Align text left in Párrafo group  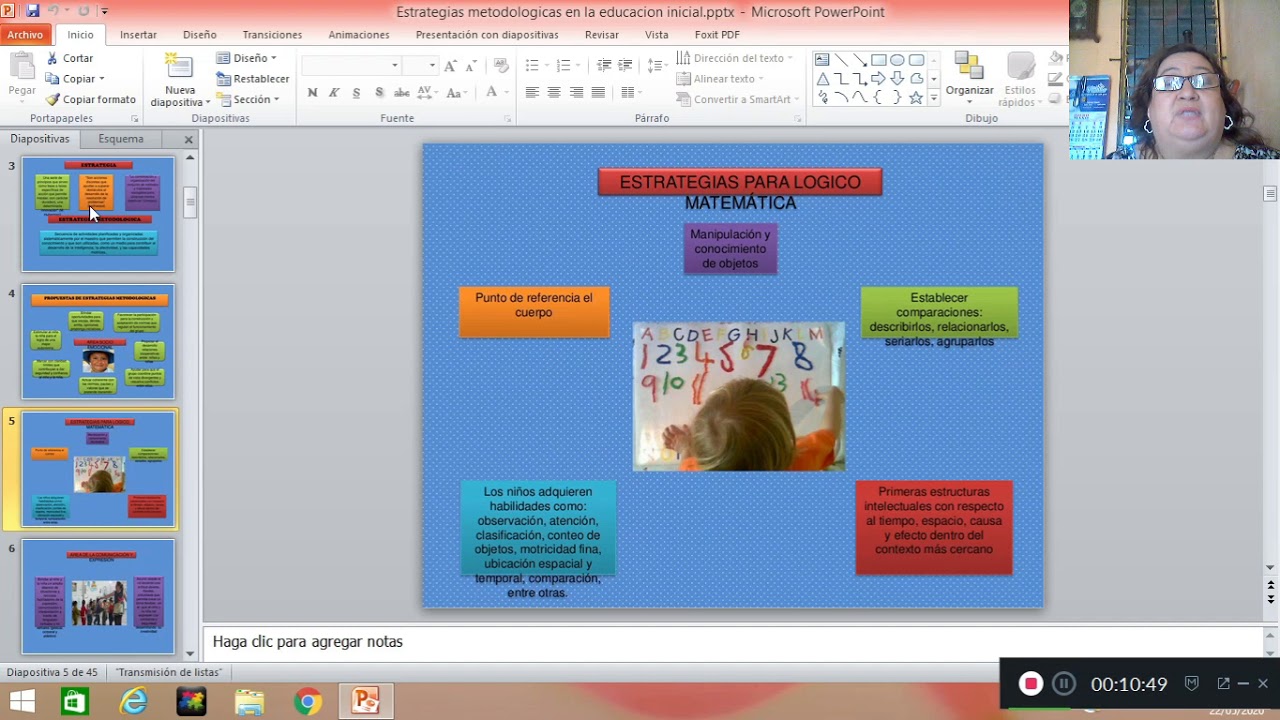532,92
